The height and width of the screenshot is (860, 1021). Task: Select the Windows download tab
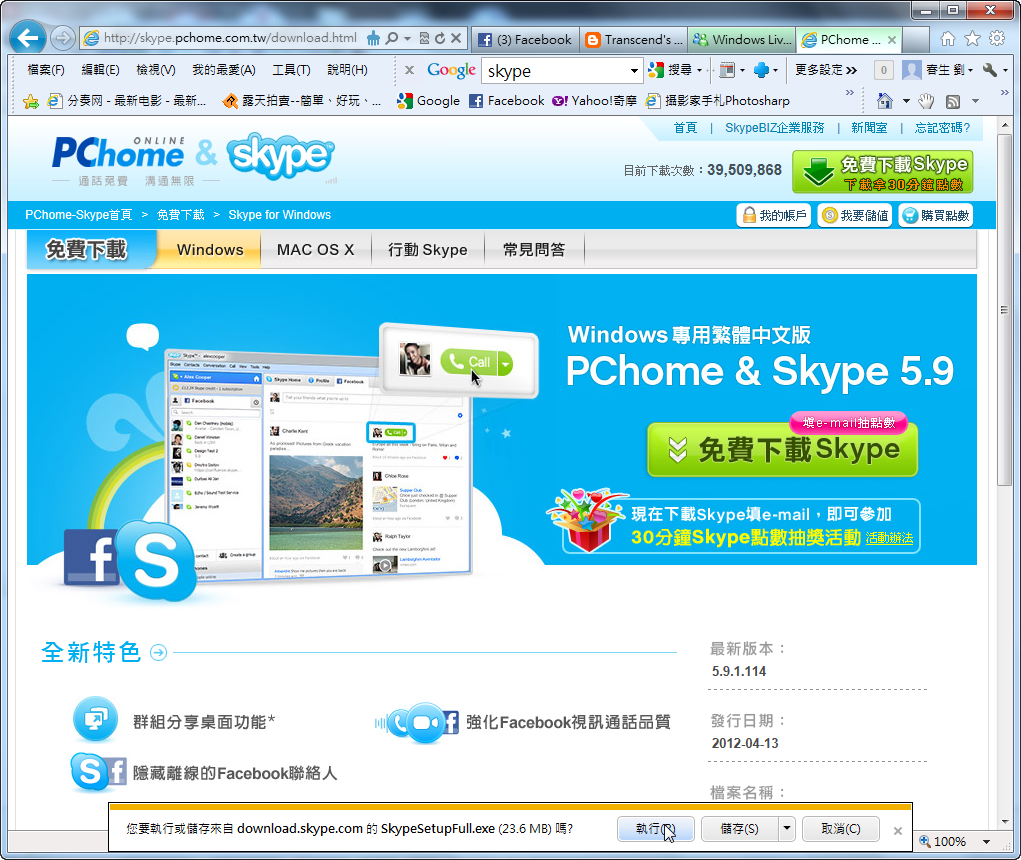(210, 250)
